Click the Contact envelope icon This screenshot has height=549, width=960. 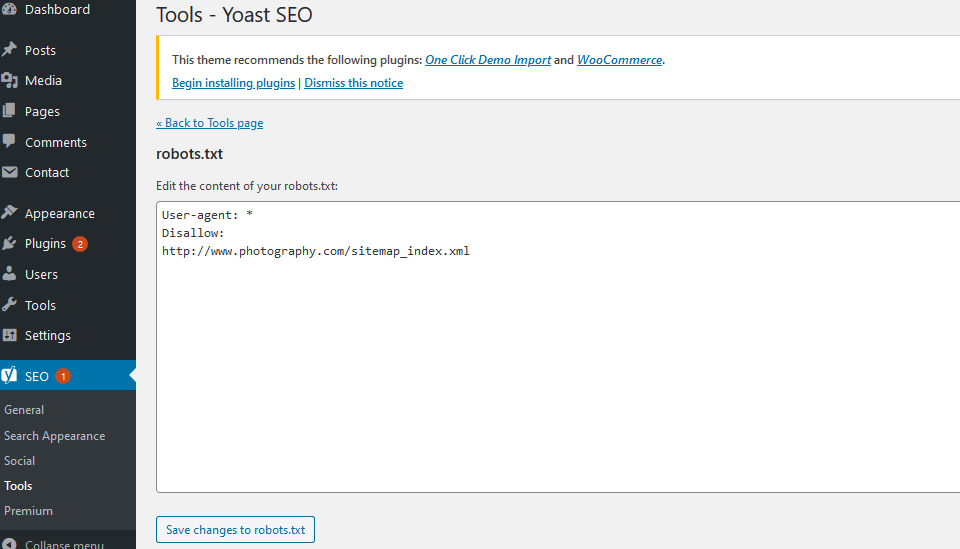(x=9, y=172)
